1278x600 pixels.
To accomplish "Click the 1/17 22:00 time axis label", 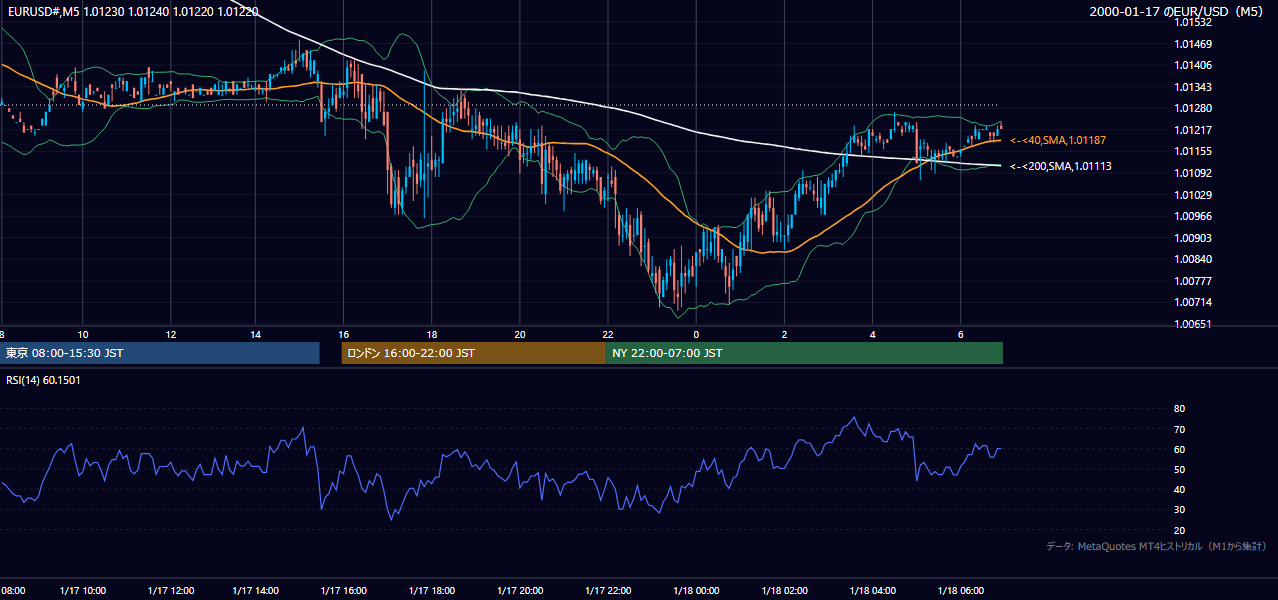I will pyautogui.click(x=609, y=590).
